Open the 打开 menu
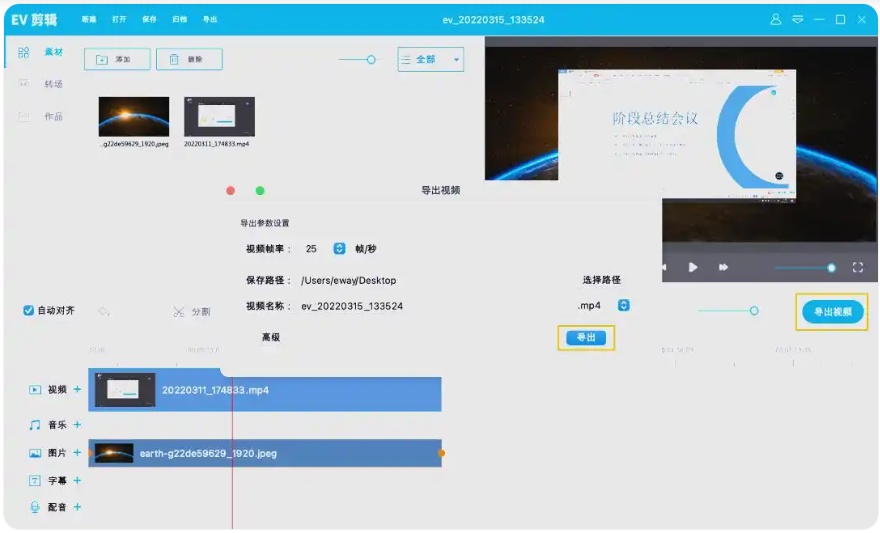The height and width of the screenshot is (533, 880). [119, 19]
